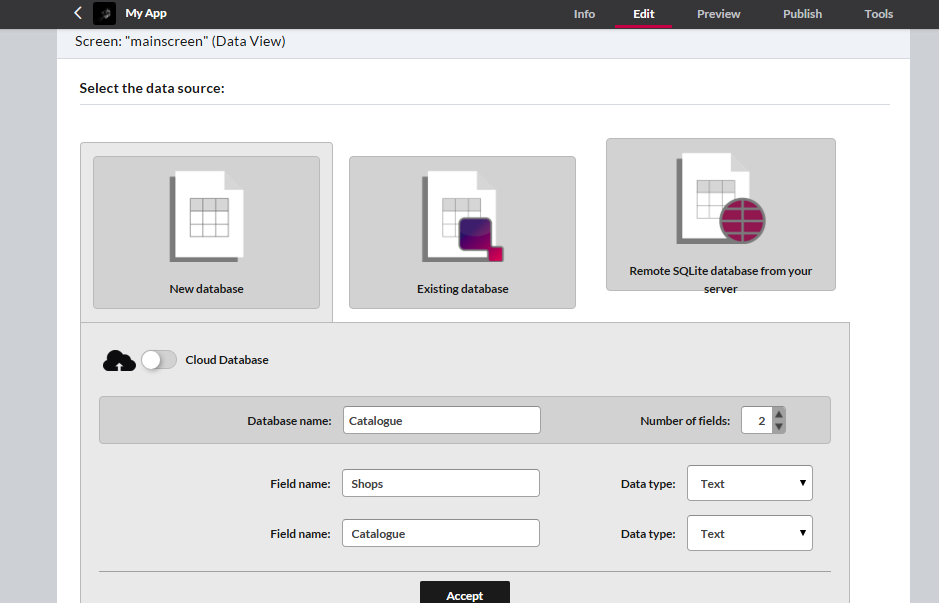Switch to the Info tab

584,14
